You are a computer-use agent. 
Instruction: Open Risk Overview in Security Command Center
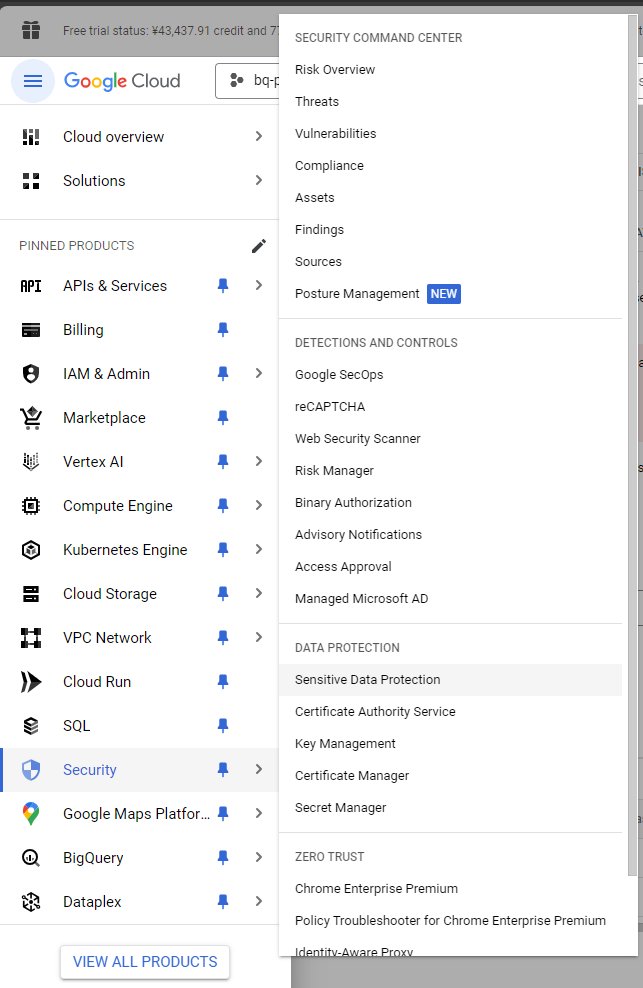click(x=335, y=70)
